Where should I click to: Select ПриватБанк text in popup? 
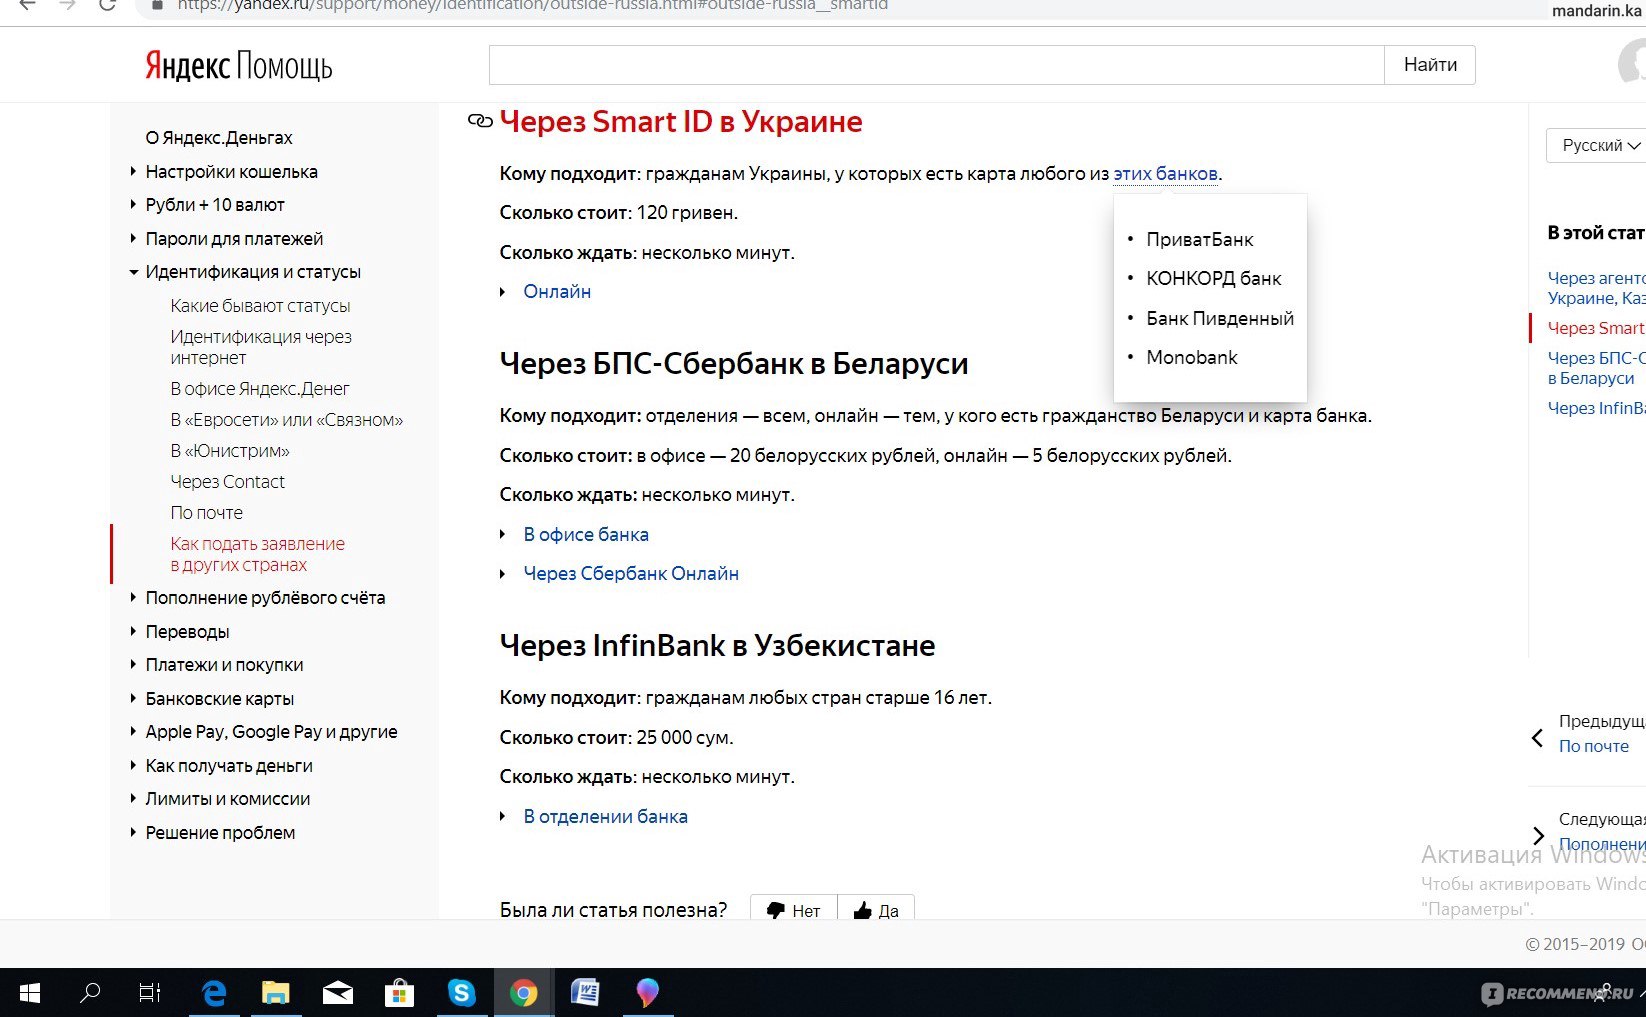pyautogui.click(x=1199, y=240)
